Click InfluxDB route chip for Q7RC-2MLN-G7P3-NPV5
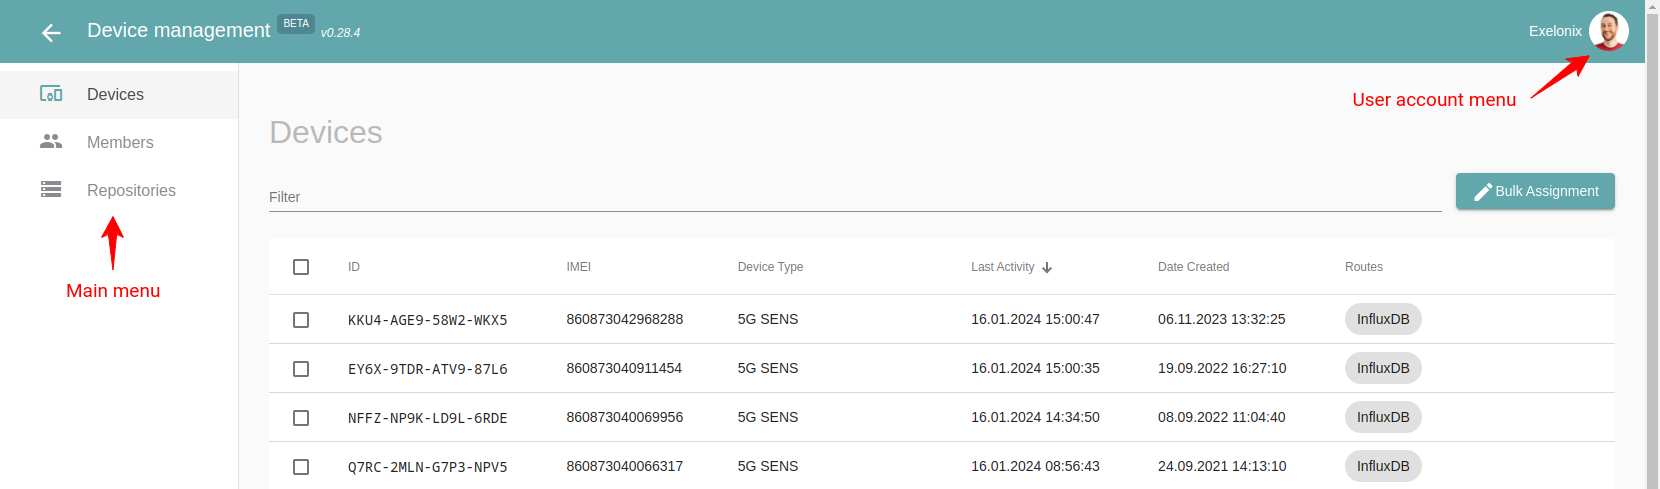 [x=1383, y=466]
